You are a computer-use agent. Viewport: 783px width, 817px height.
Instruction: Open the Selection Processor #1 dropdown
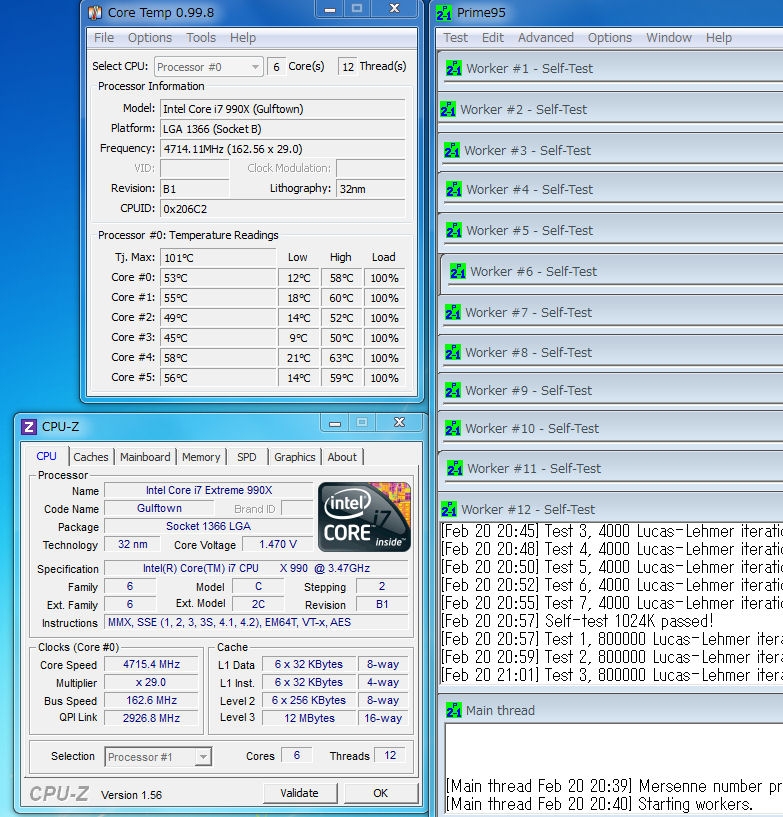[158, 757]
